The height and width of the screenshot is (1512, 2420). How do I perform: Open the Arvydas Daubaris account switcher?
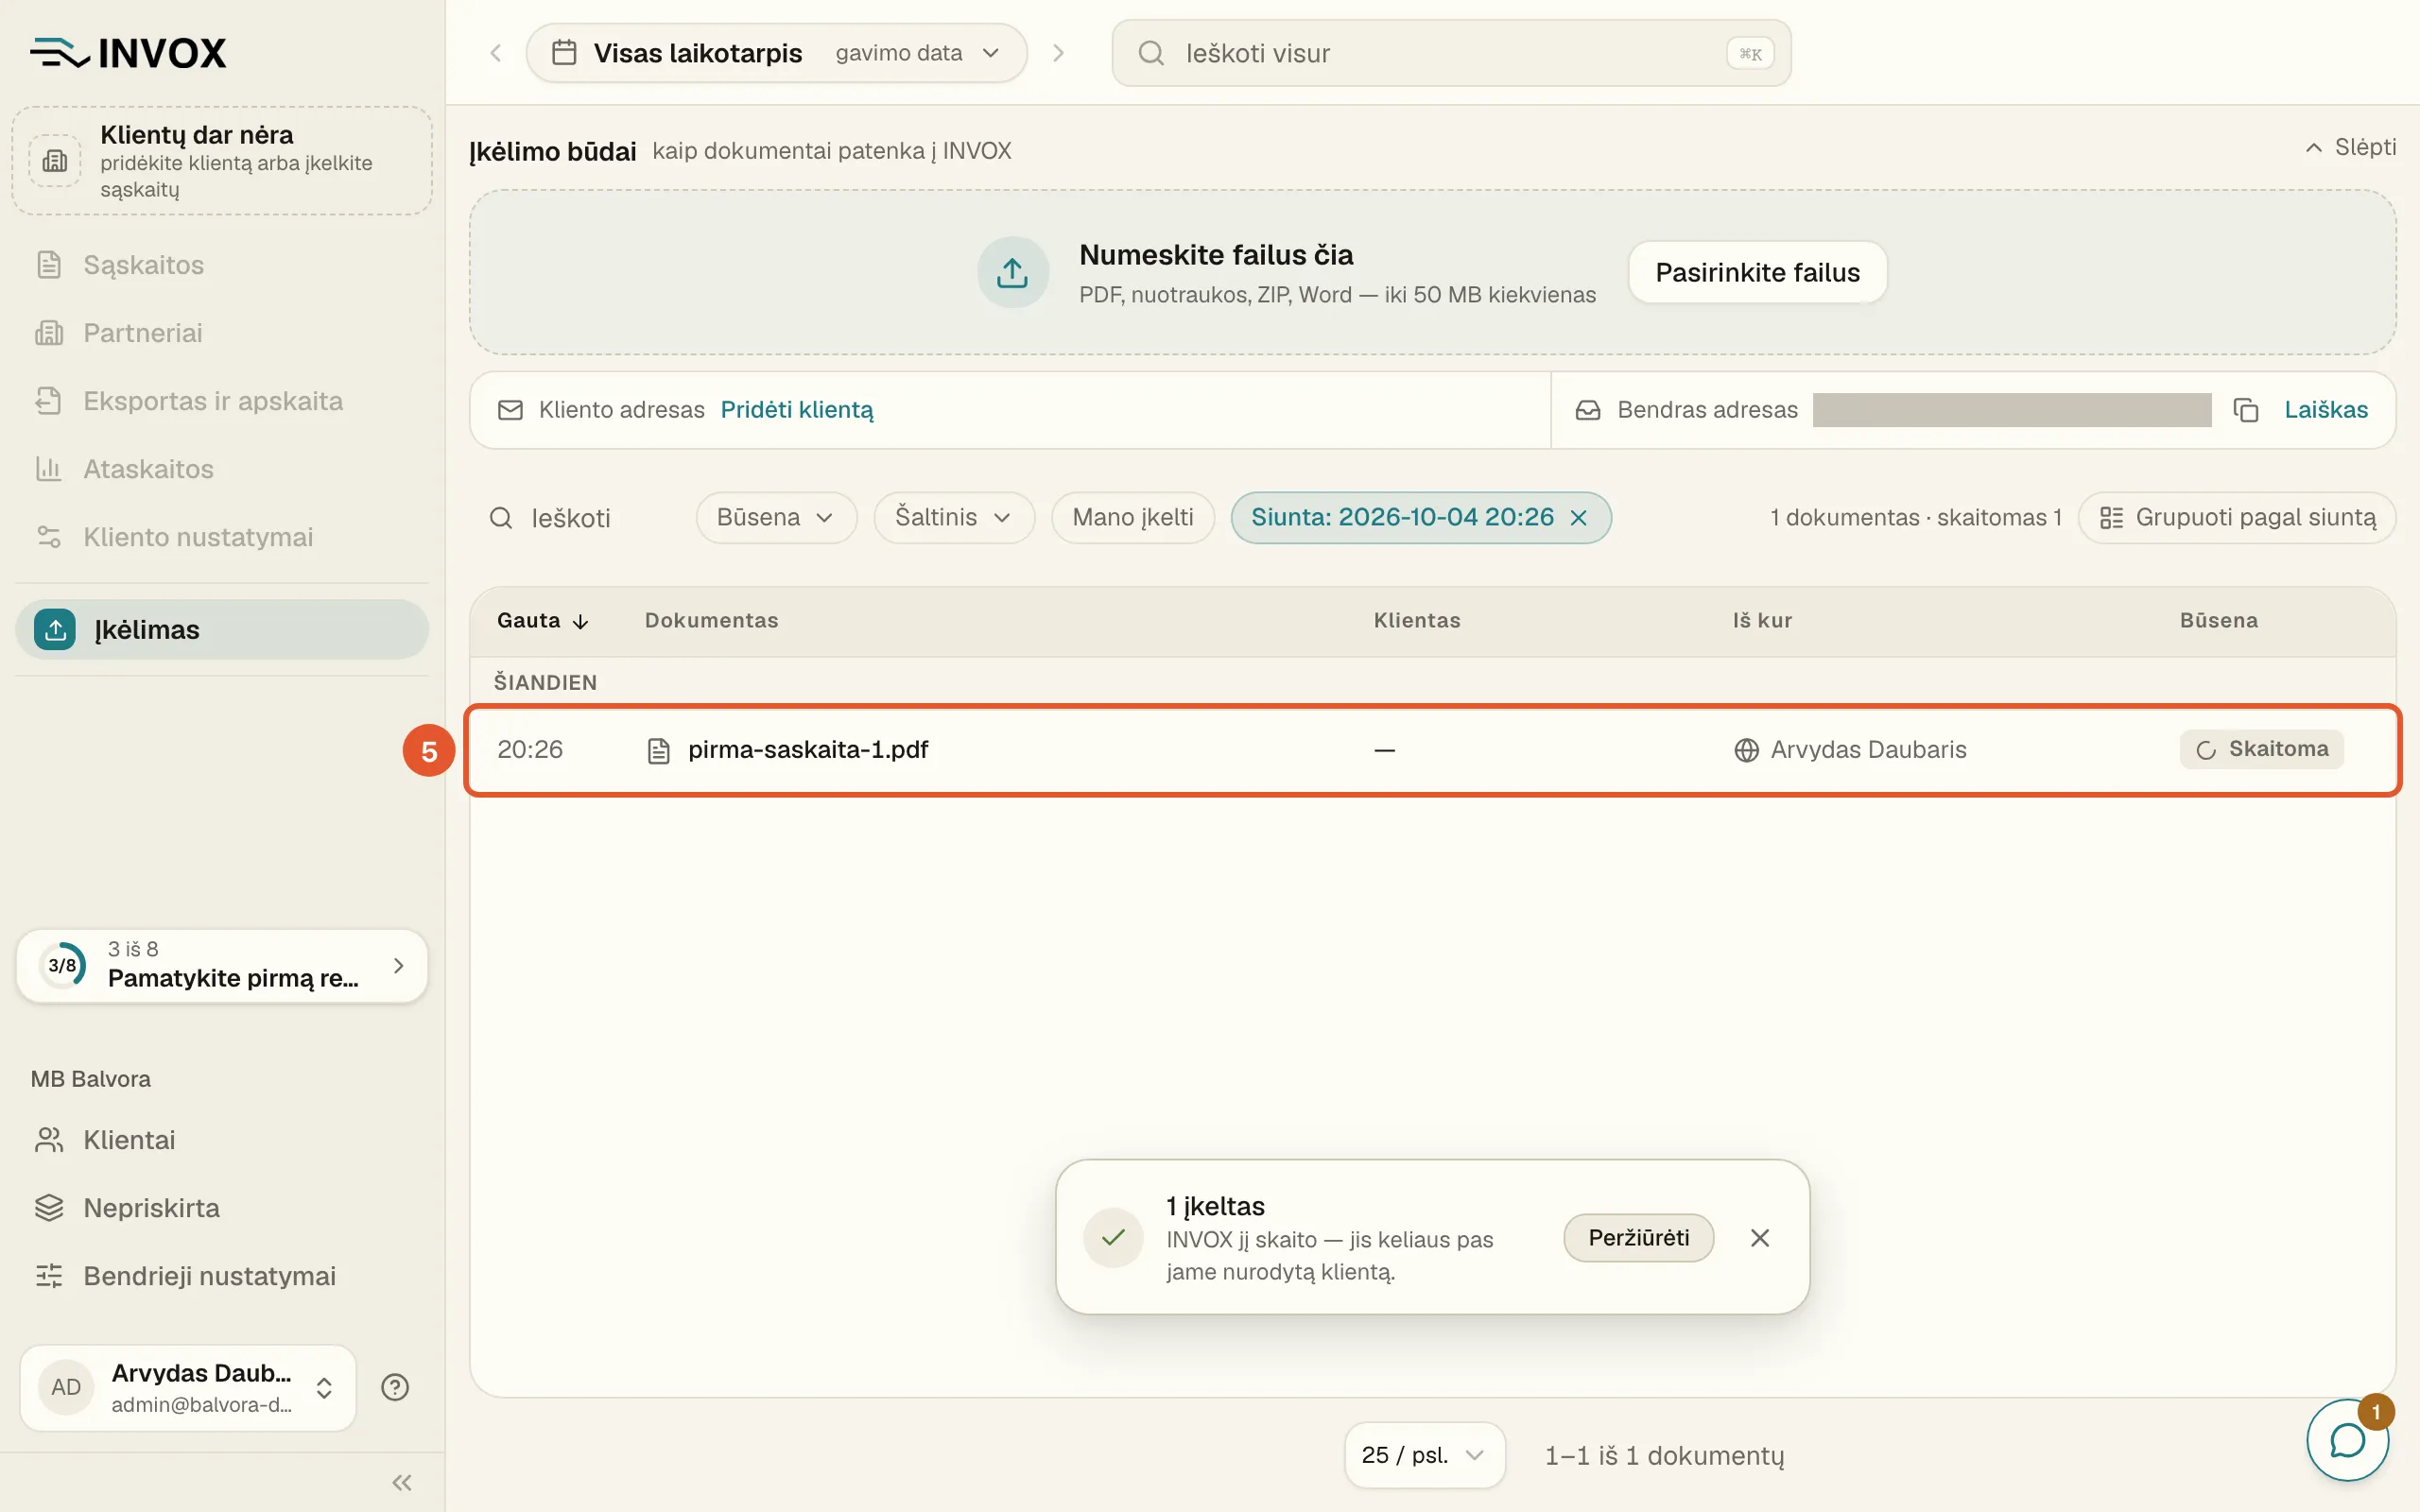coord(188,1387)
